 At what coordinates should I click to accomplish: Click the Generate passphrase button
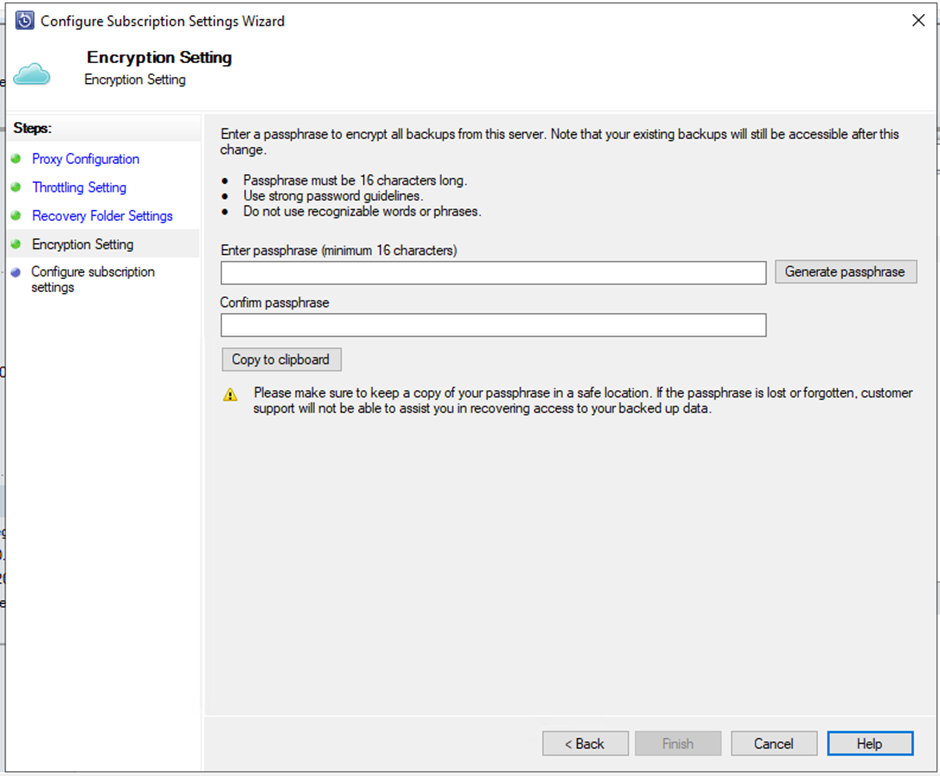point(846,271)
